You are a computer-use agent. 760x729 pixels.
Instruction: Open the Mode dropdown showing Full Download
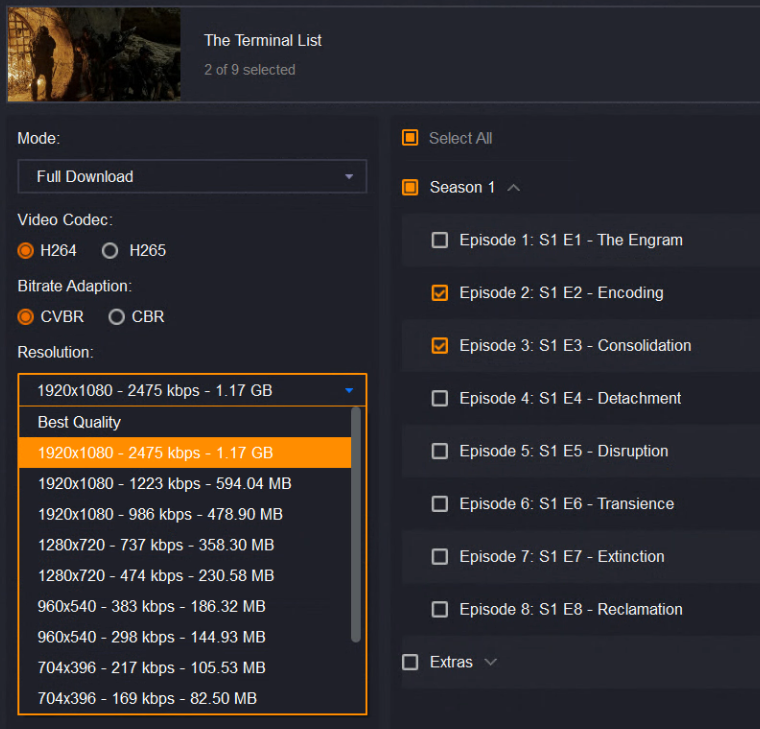click(x=192, y=176)
